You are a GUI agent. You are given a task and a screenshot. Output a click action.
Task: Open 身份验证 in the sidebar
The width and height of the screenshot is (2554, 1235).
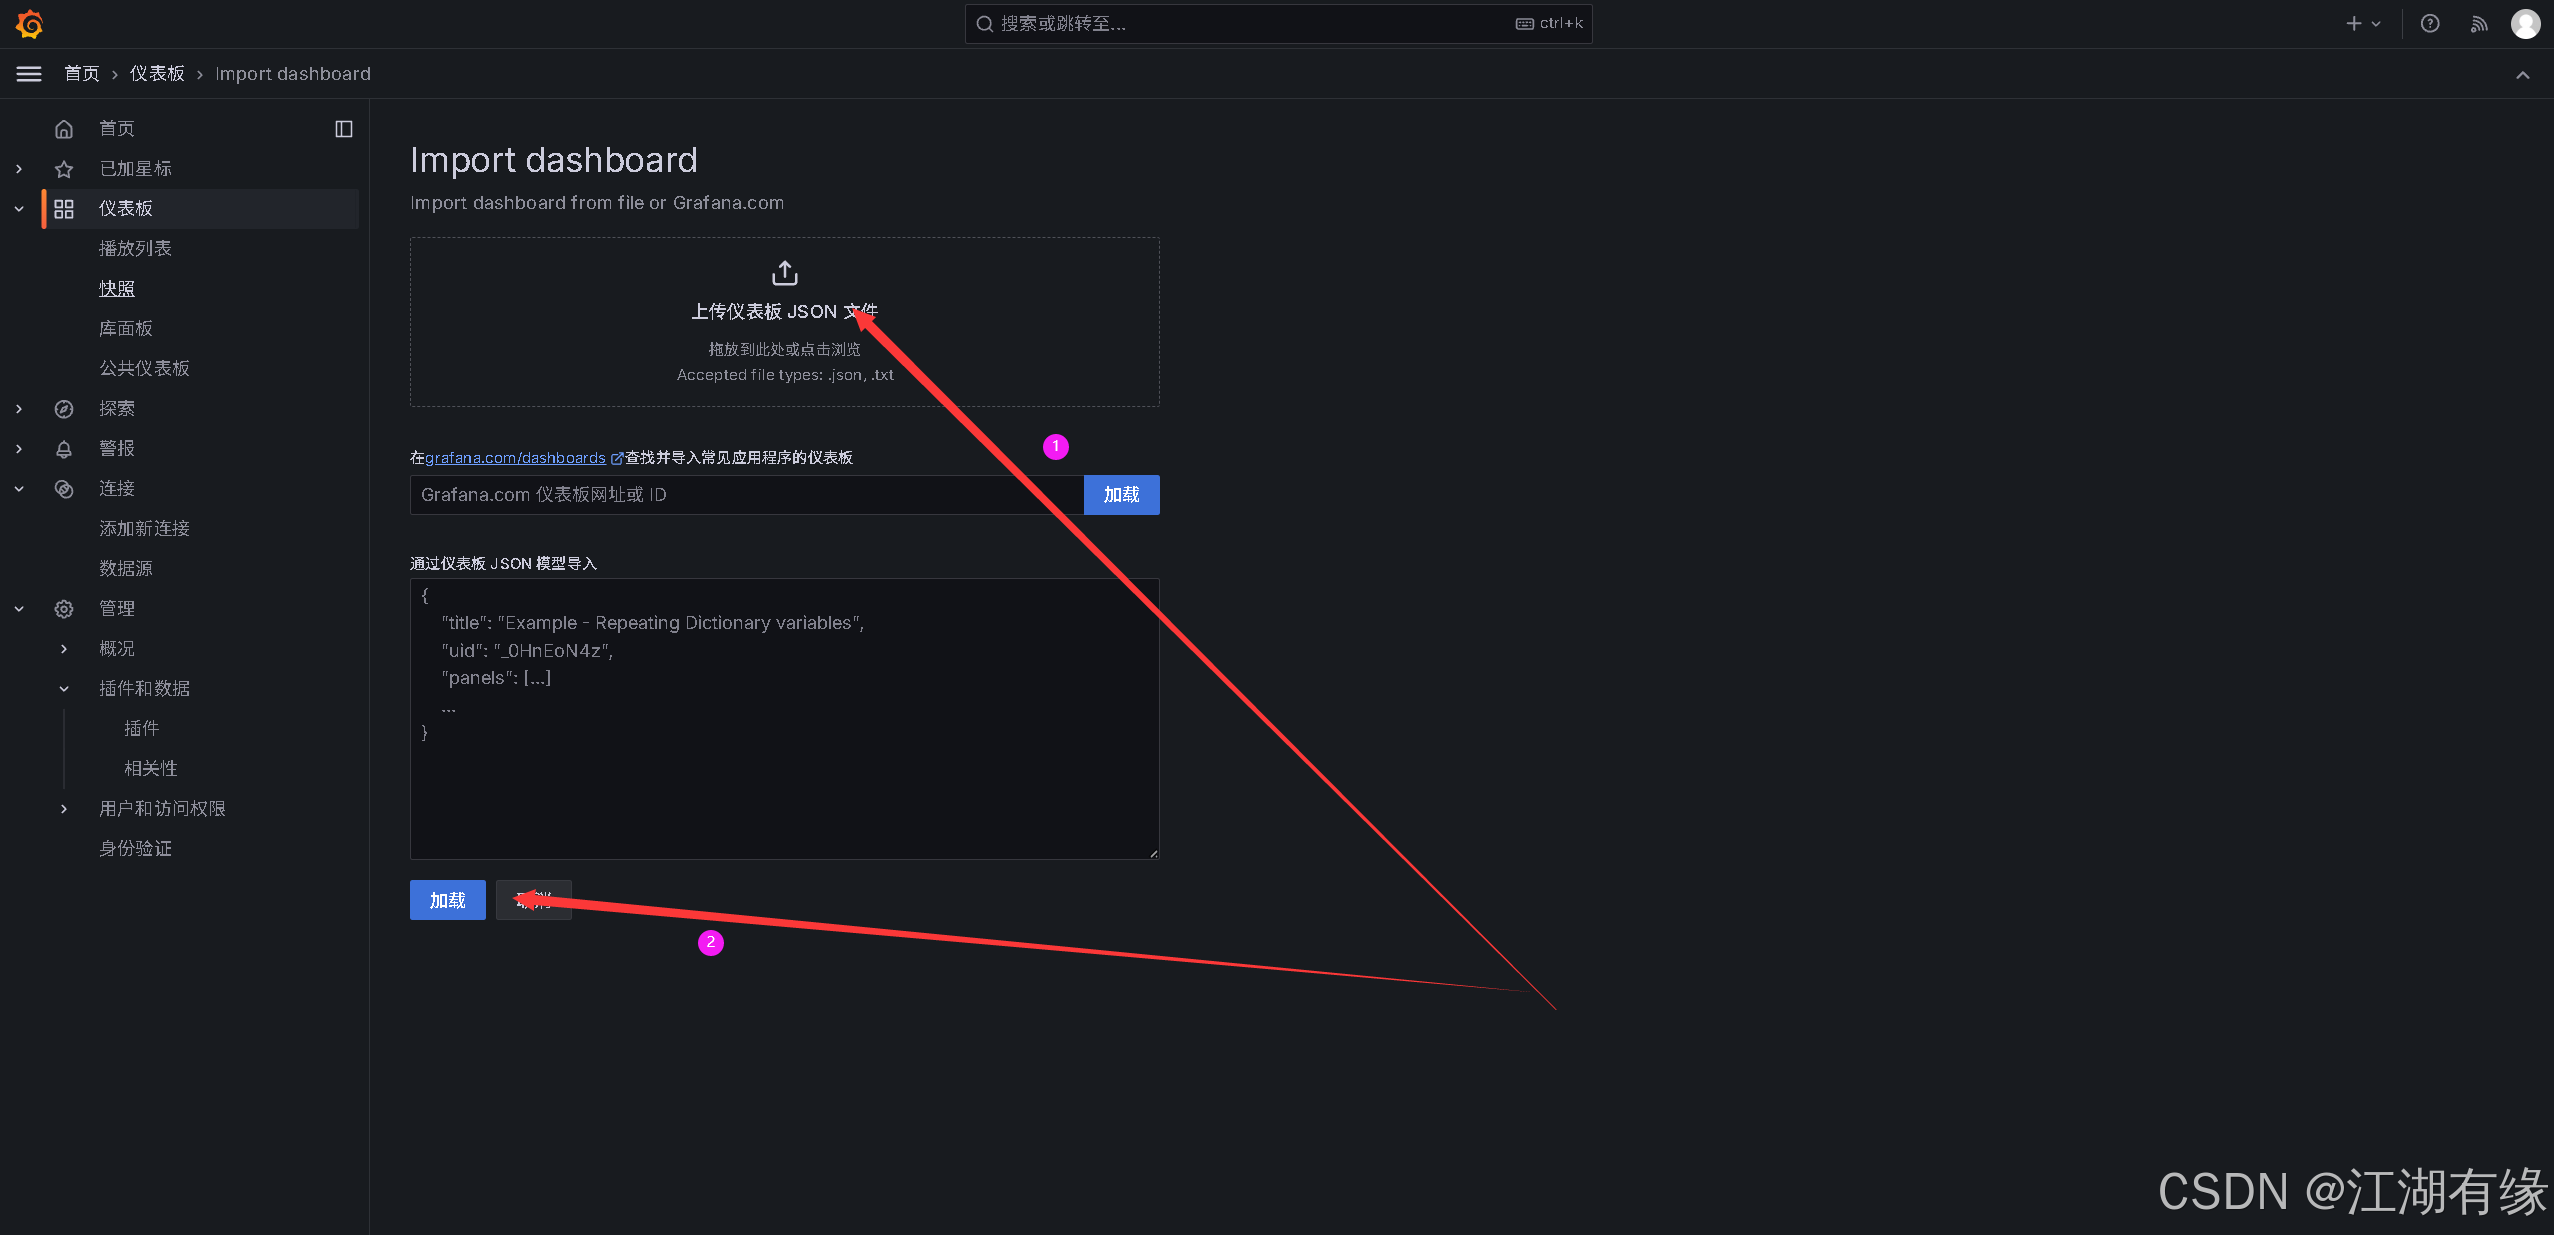(135, 848)
